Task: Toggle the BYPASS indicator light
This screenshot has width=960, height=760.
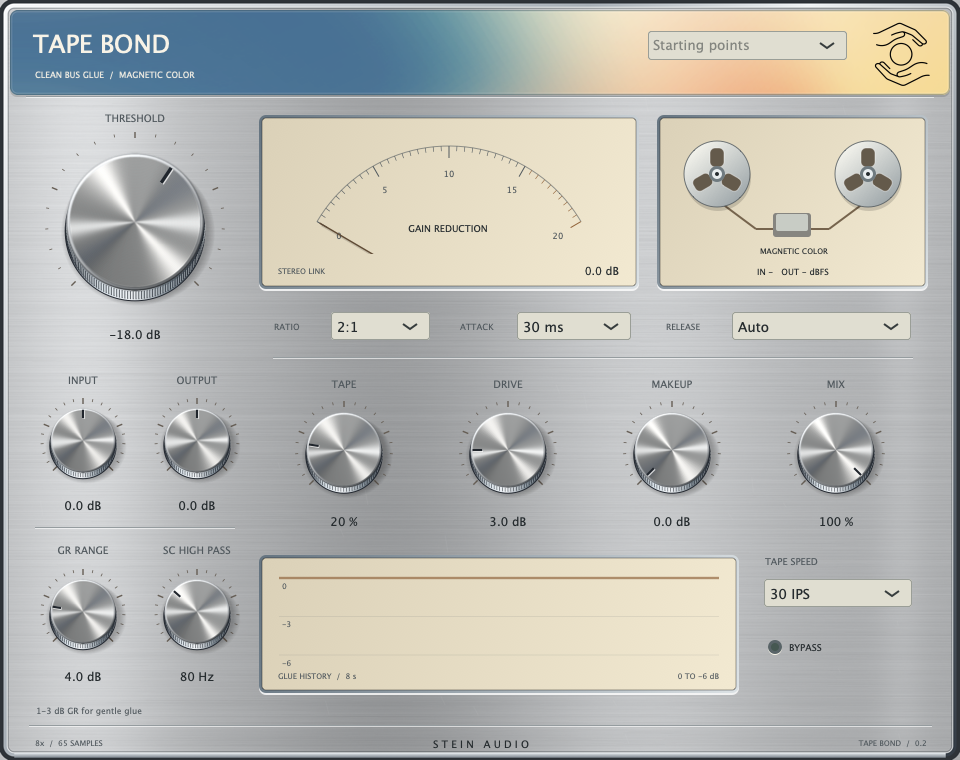Action: click(x=774, y=647)
